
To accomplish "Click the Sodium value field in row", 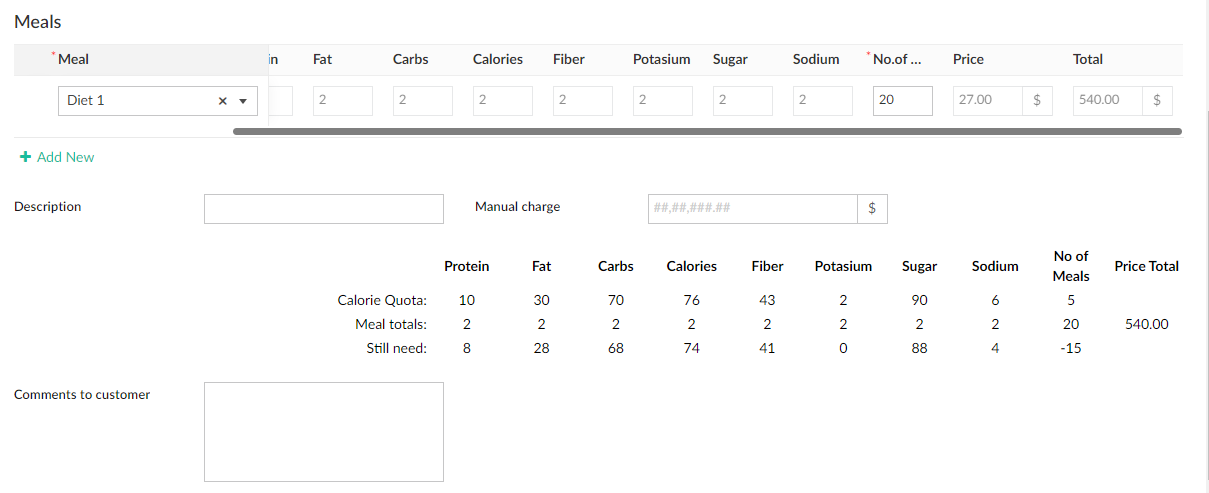I will (x=822, y=100).
